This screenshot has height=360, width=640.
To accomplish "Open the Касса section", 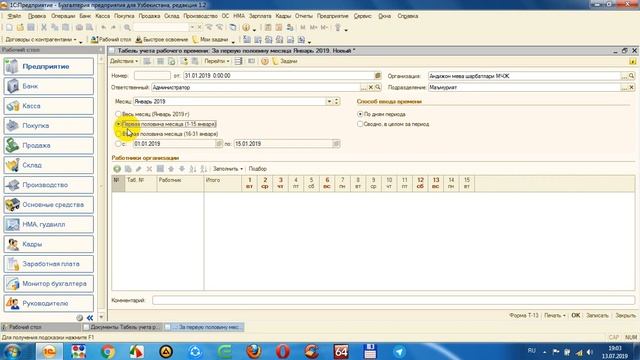I will pos(49,106).
